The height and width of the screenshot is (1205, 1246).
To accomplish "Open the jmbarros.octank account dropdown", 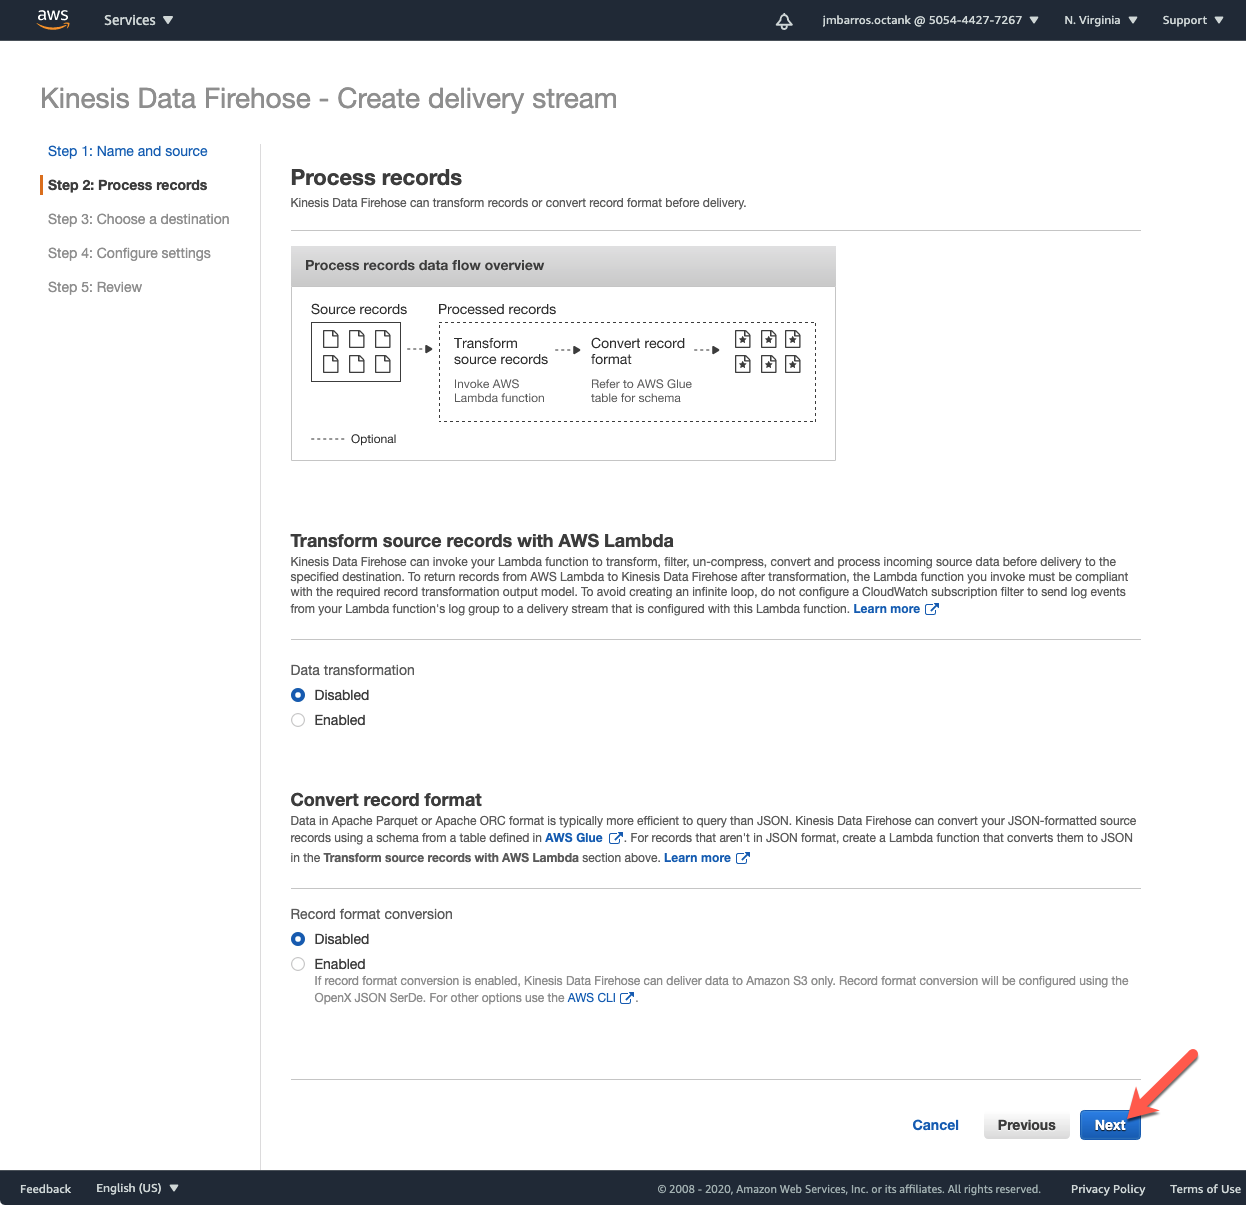I will coord(930,20).
